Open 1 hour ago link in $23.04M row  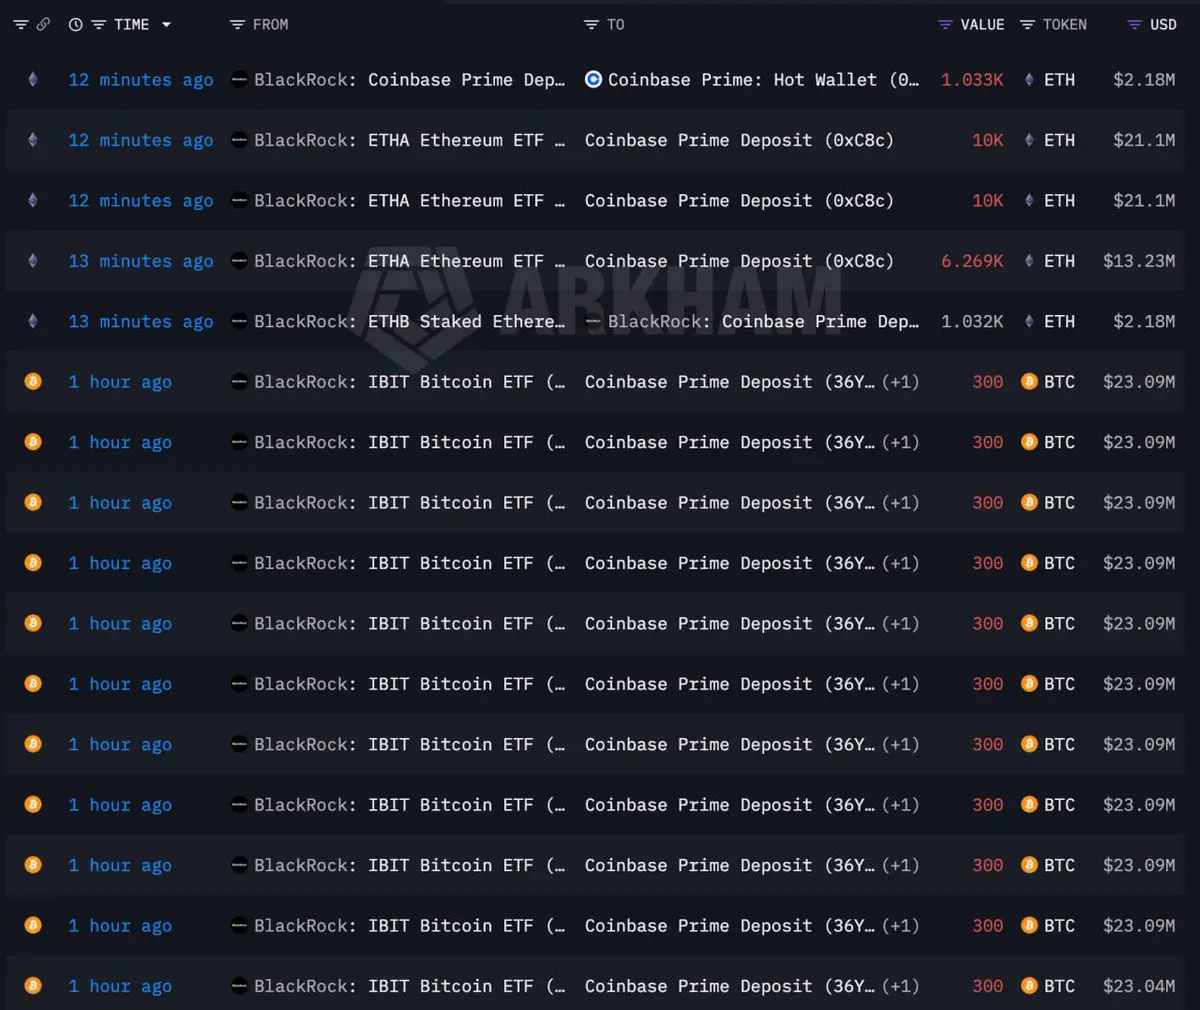pyautogui.click(x=120, y=986)
